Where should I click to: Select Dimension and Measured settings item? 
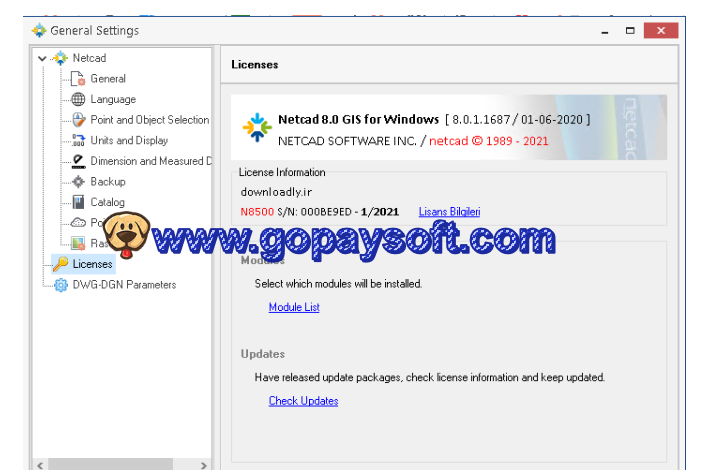(151, 161)
